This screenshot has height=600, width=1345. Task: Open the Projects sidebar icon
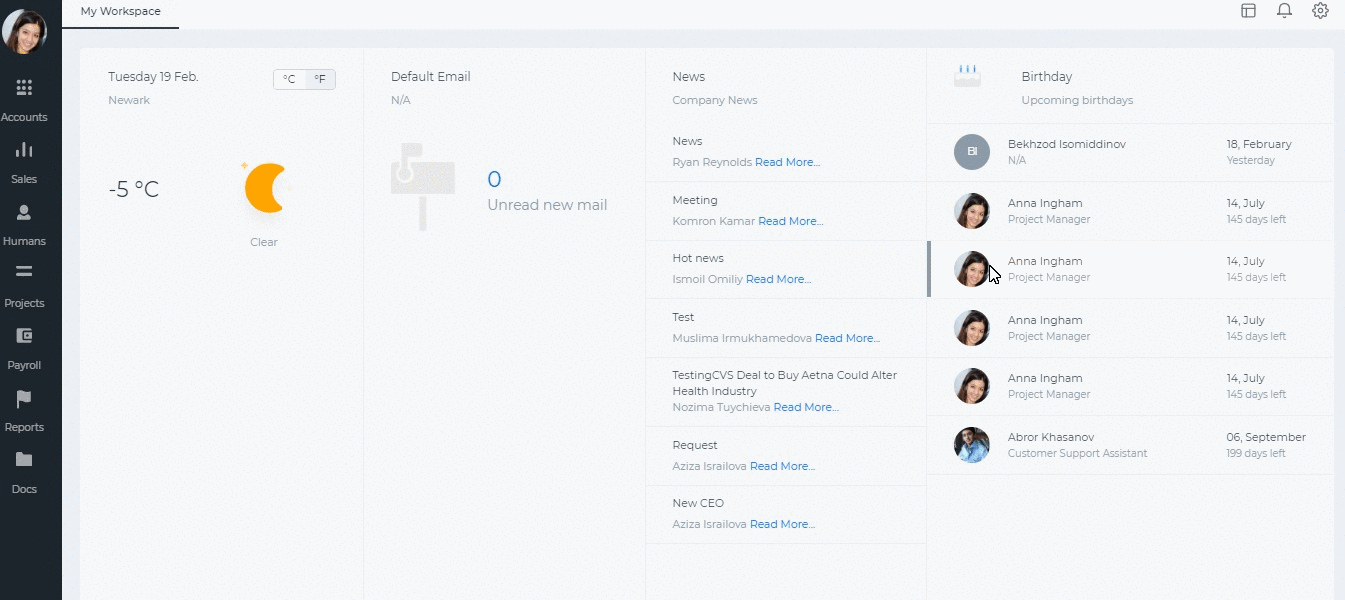(x=24, y=272)
